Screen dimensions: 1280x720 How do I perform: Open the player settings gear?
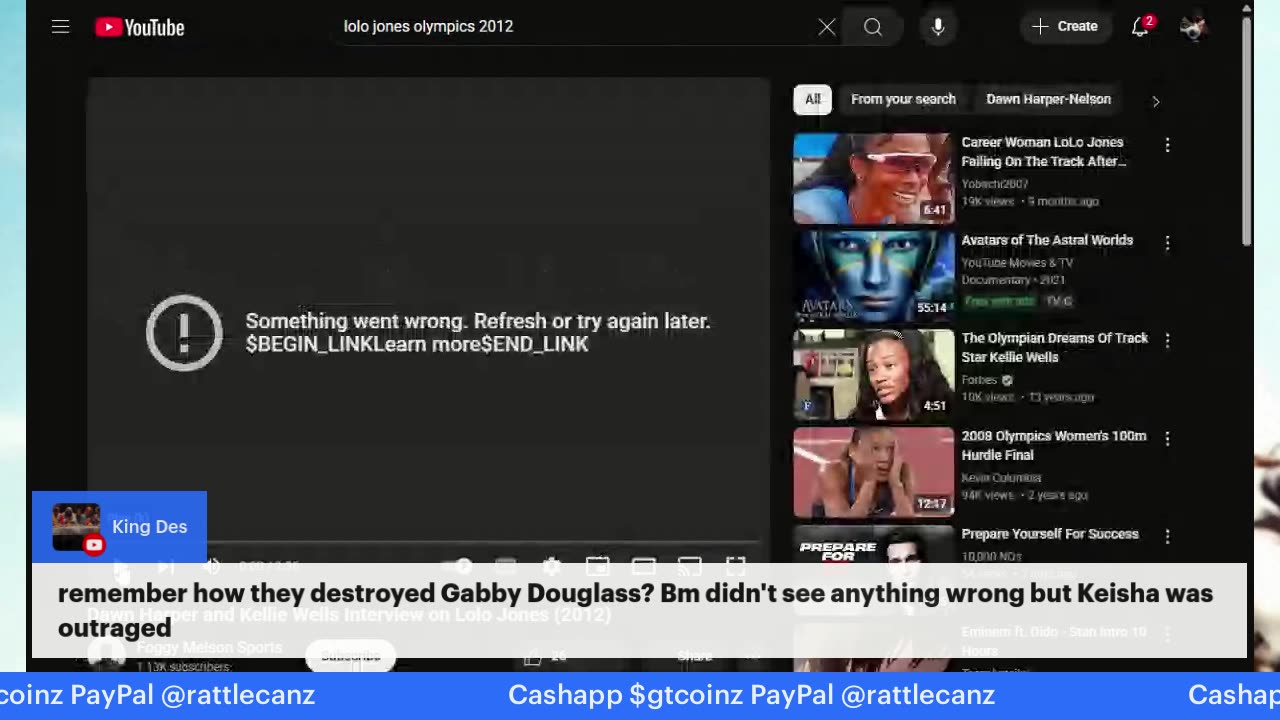(551, 567)
